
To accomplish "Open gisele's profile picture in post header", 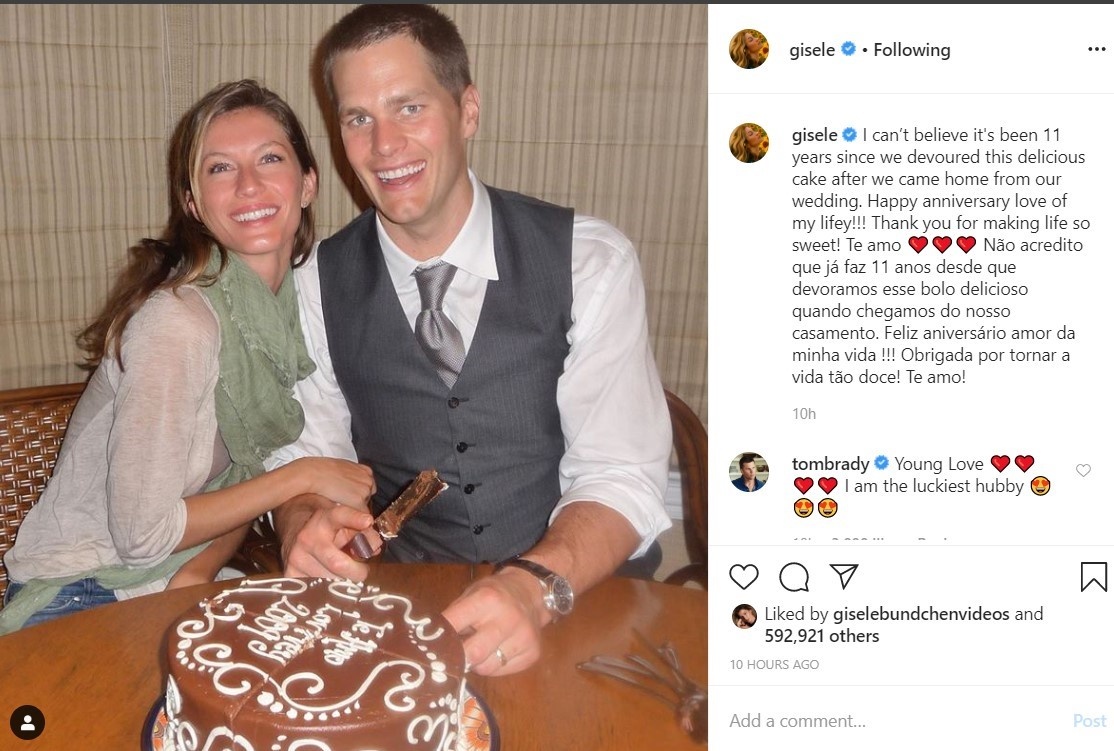I will 749,49.
